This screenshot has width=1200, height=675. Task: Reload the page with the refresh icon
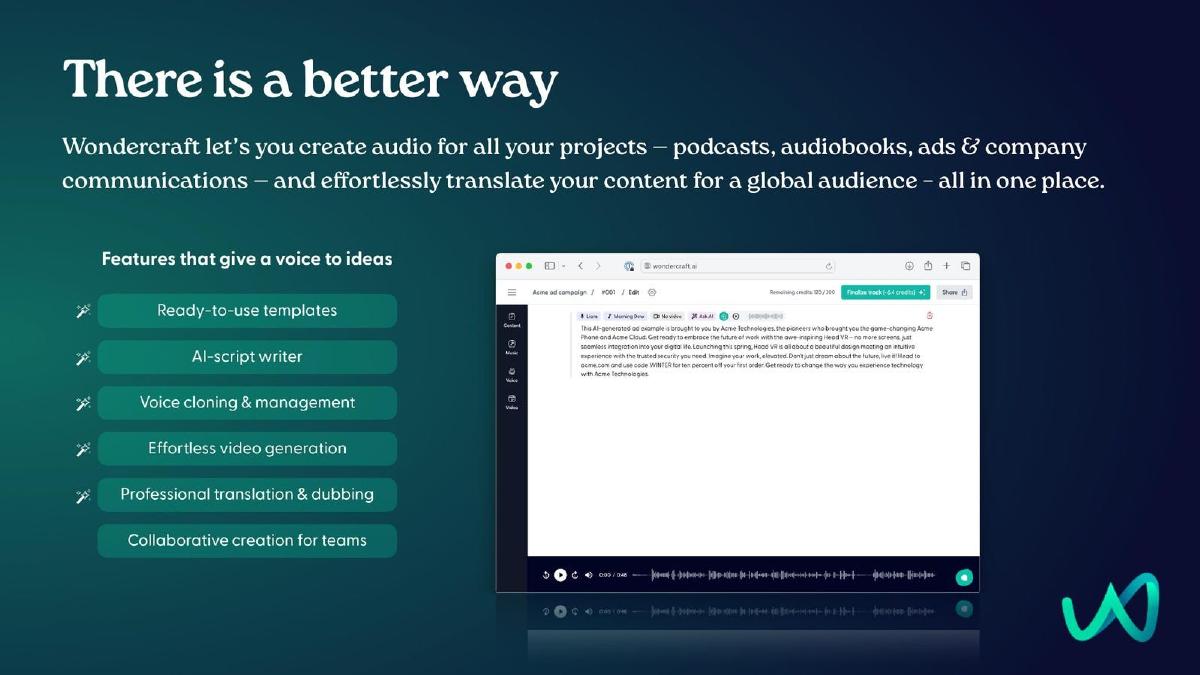tap(829, 266)
